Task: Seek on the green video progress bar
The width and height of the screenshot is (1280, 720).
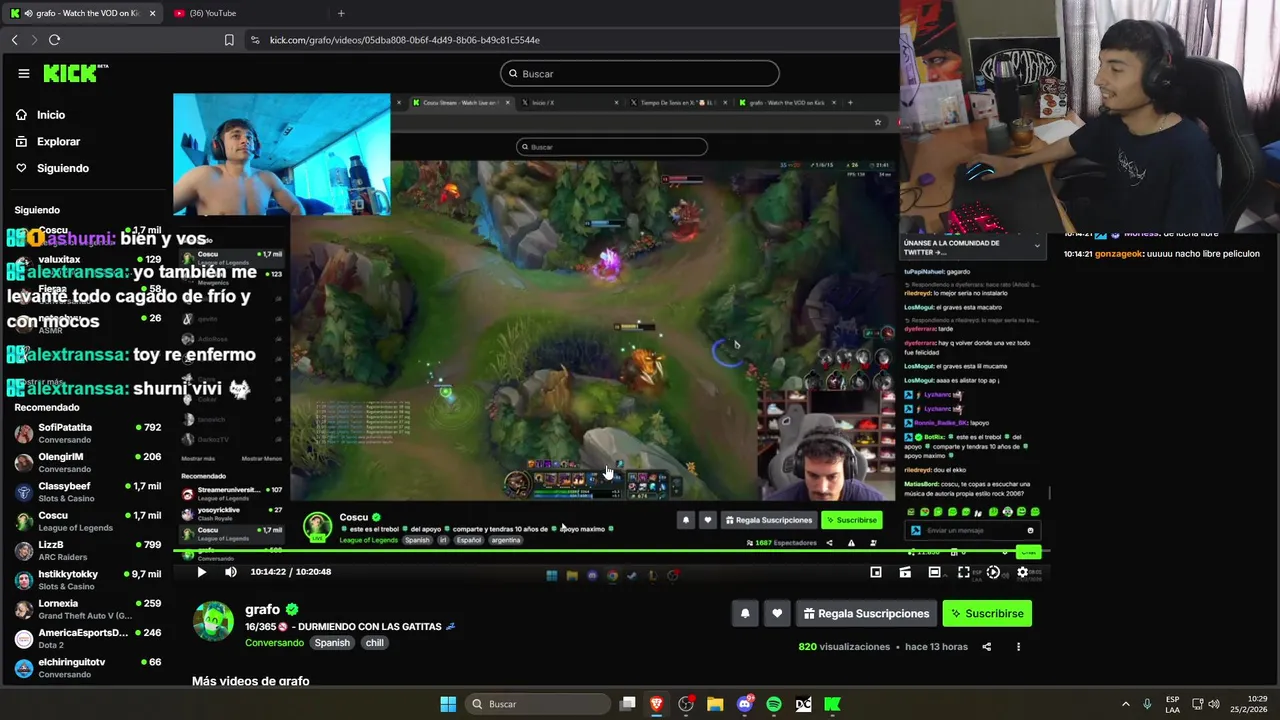Action: pyautogui.click(x=611, y=551)
